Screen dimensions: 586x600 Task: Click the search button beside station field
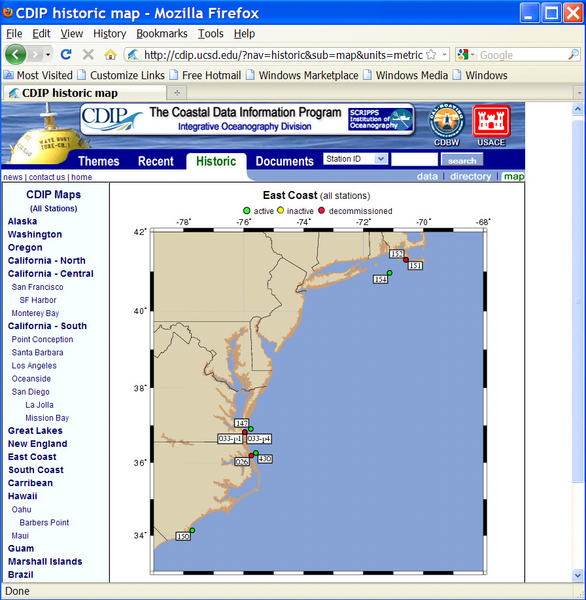pos(462,160)
